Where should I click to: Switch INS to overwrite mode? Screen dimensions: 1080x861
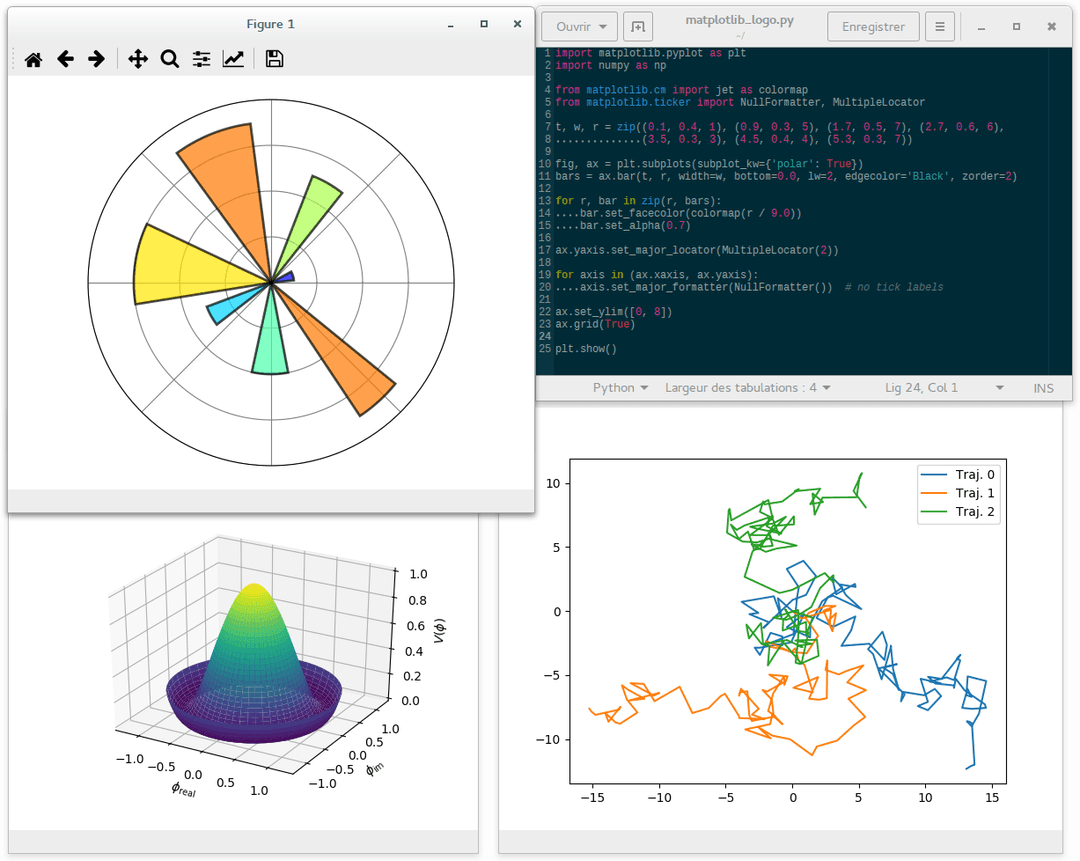pos(1043,387)
